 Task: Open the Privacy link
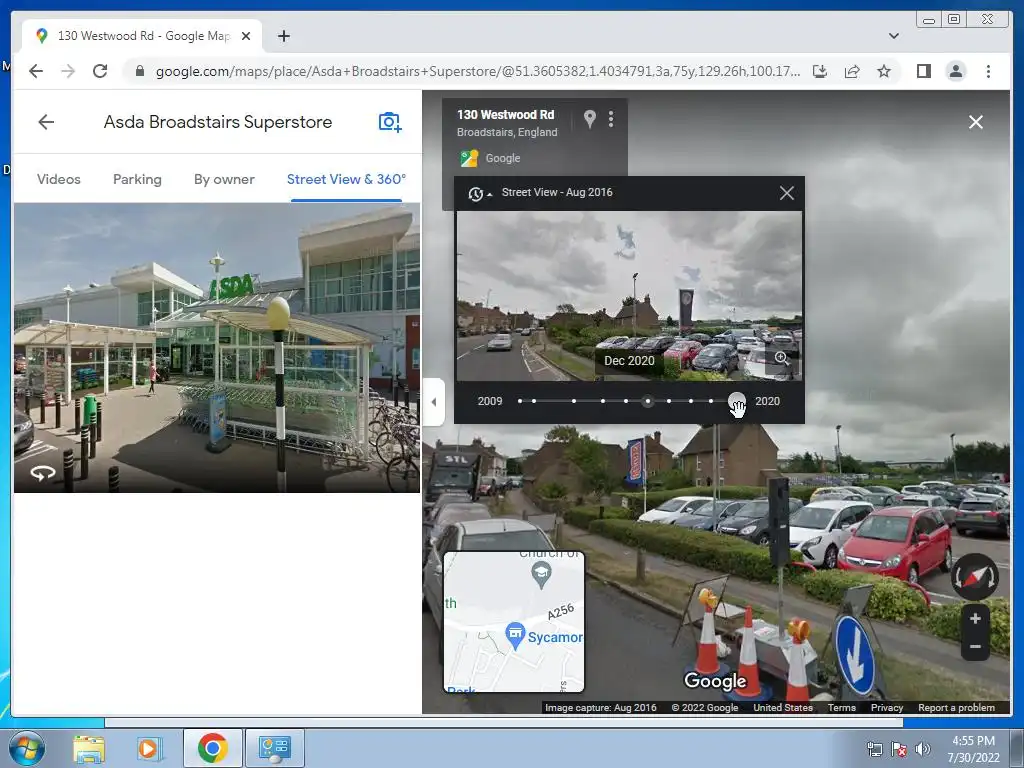[x=887, y=707]
